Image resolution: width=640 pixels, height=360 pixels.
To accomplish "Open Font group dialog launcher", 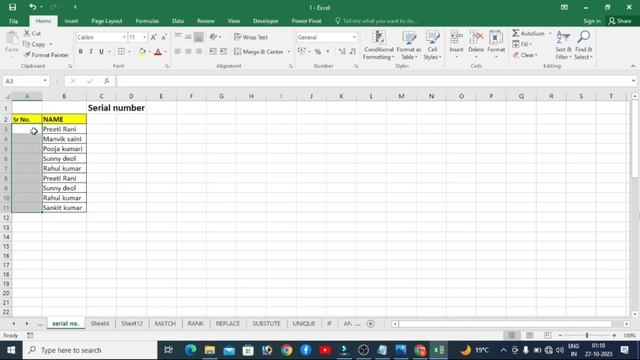I will coord(167,66).
